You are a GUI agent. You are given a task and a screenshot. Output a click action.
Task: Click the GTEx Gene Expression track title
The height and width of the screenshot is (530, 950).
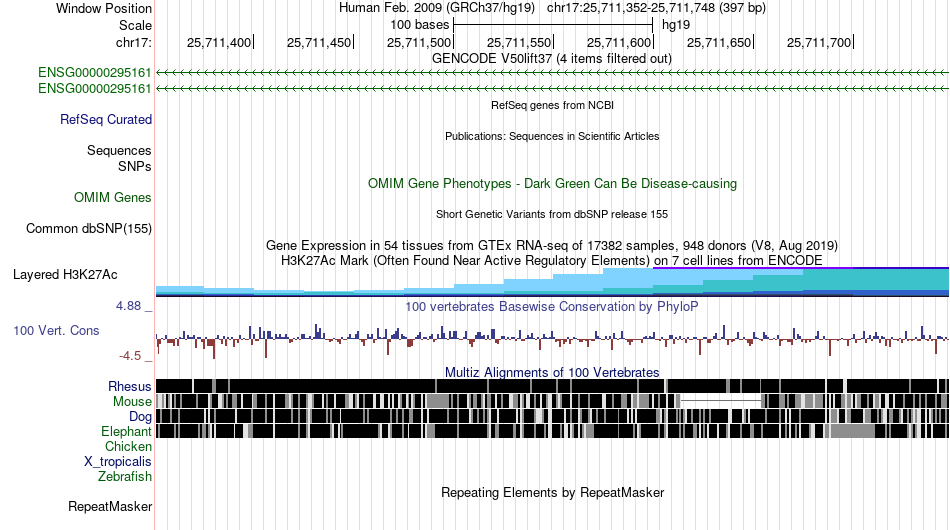click(552, 245)
